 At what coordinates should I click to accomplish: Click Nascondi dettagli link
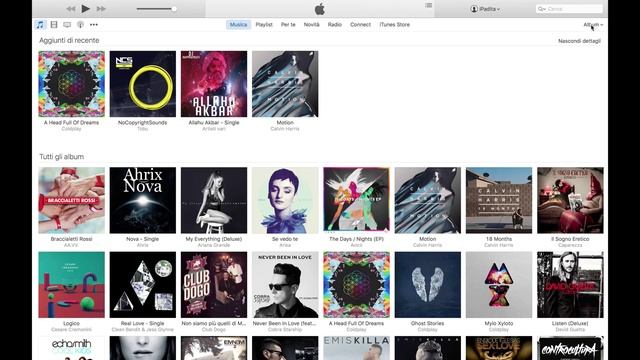579,41
